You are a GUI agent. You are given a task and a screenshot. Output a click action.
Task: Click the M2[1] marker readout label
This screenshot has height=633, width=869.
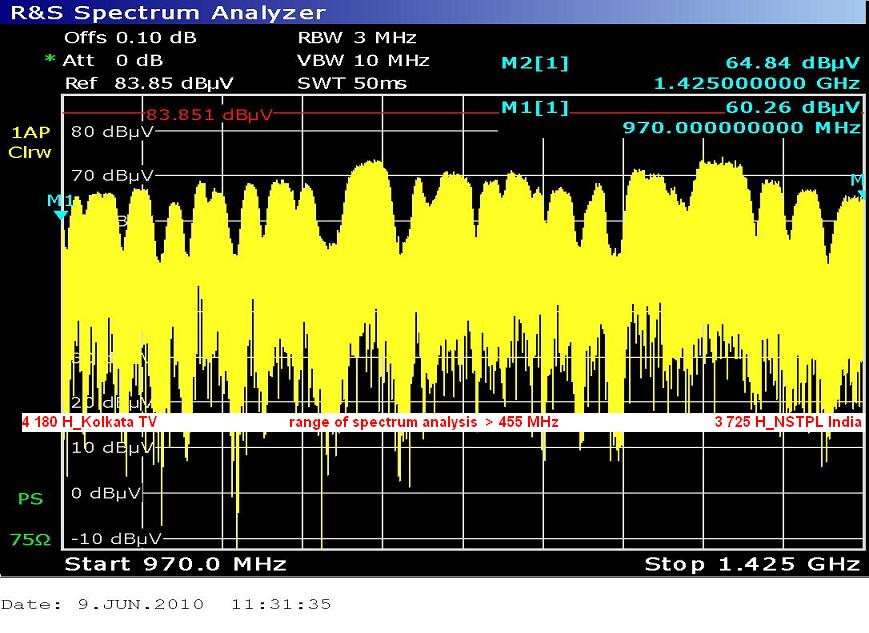[534, 63]
